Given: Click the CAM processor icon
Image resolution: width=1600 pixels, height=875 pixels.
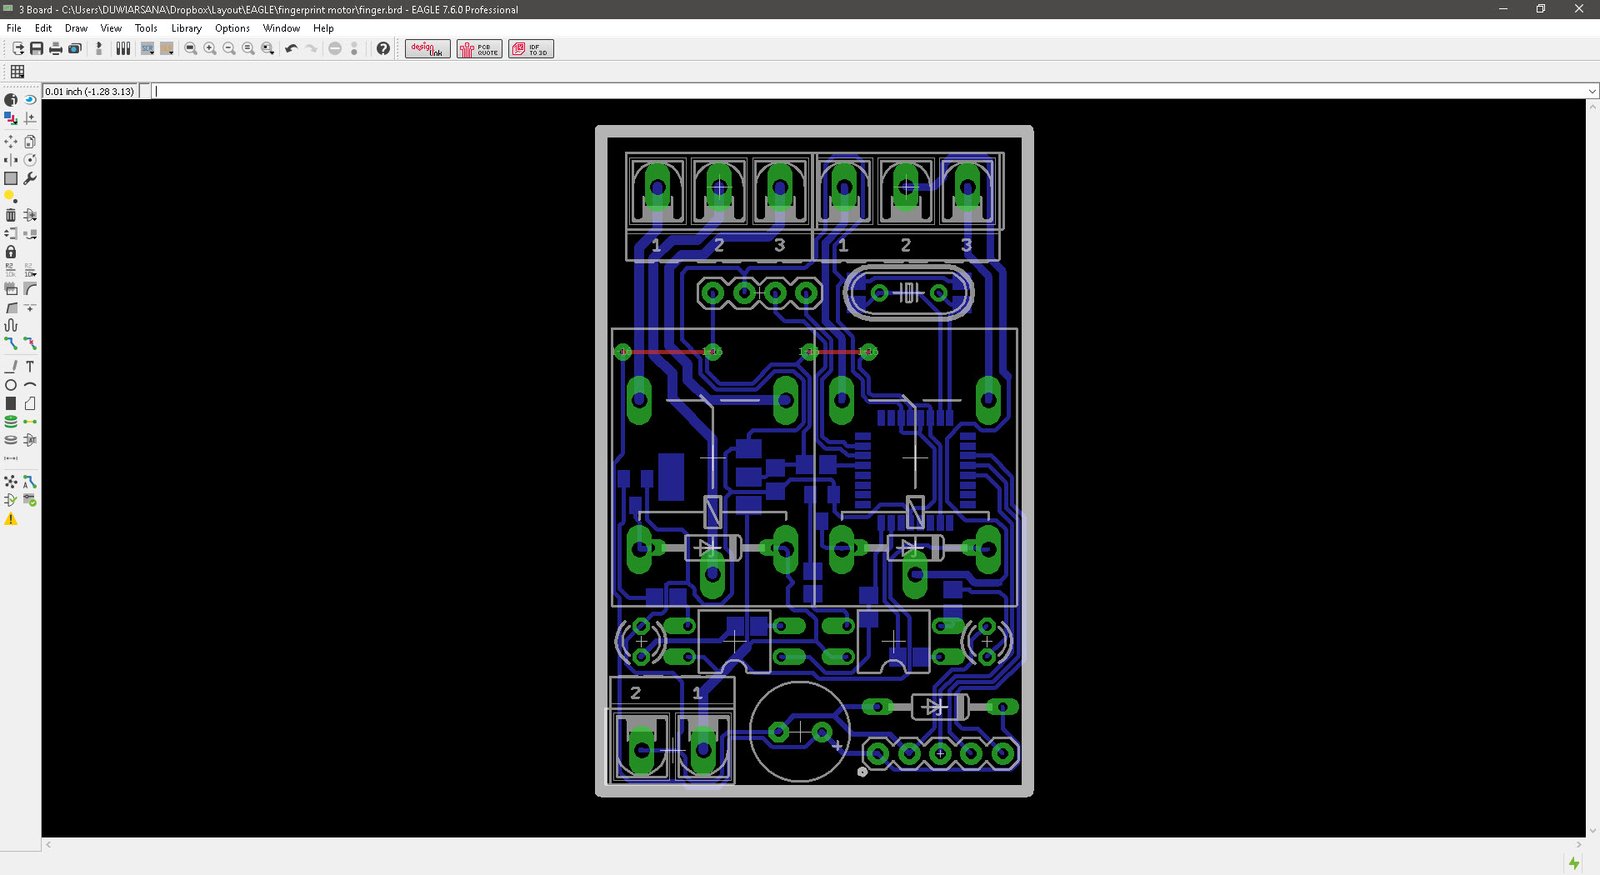Looking at the screenshot, I should pos(75,48).
